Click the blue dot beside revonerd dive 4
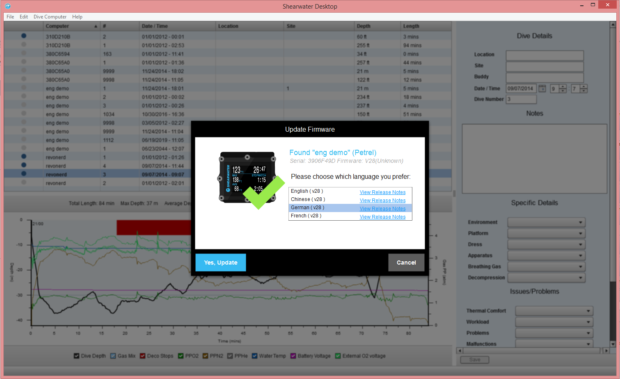The image size is (620, 379). [x=24, y=165]
